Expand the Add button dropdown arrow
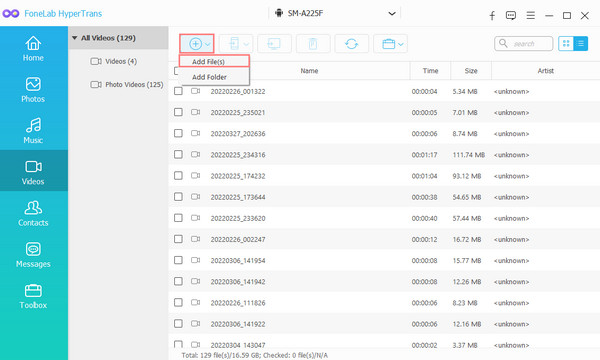 [207, 44]
